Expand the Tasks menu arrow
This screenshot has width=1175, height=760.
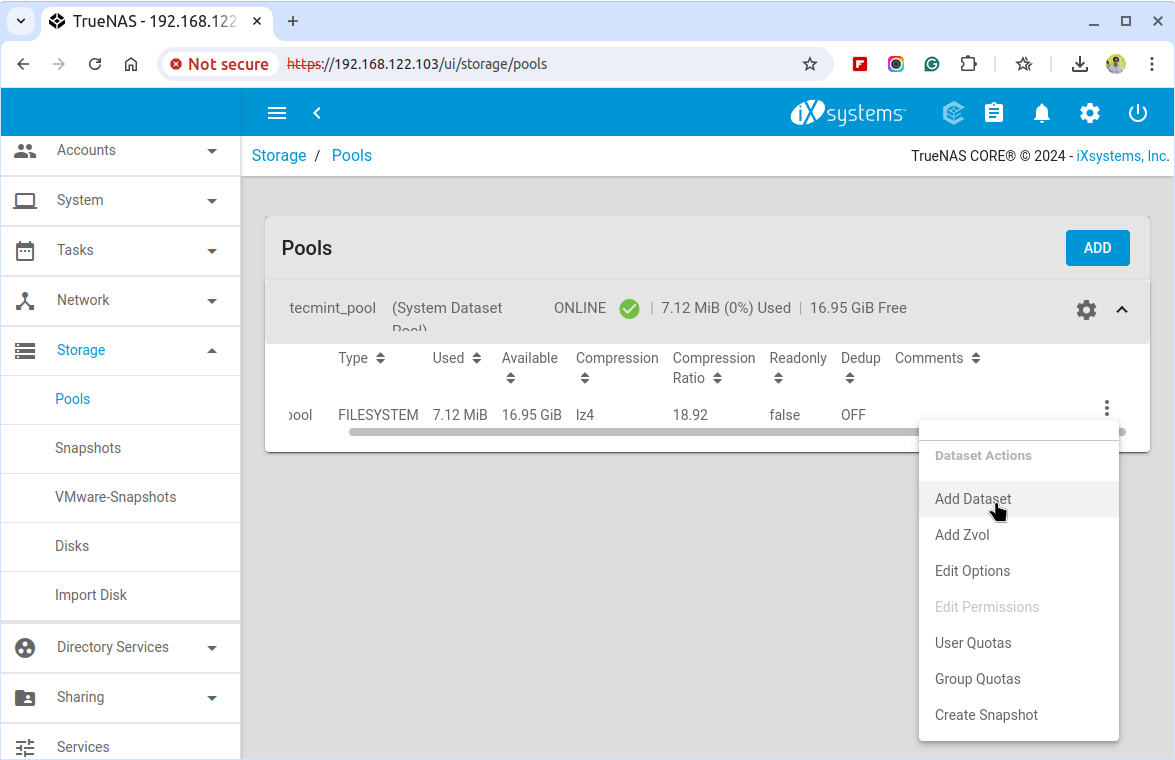pos(212,251)
